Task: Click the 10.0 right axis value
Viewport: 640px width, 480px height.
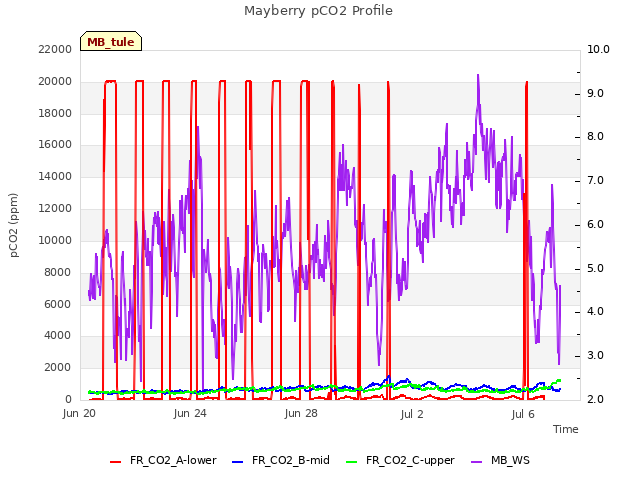Action: pyautogui.click(x=598, y=49)
